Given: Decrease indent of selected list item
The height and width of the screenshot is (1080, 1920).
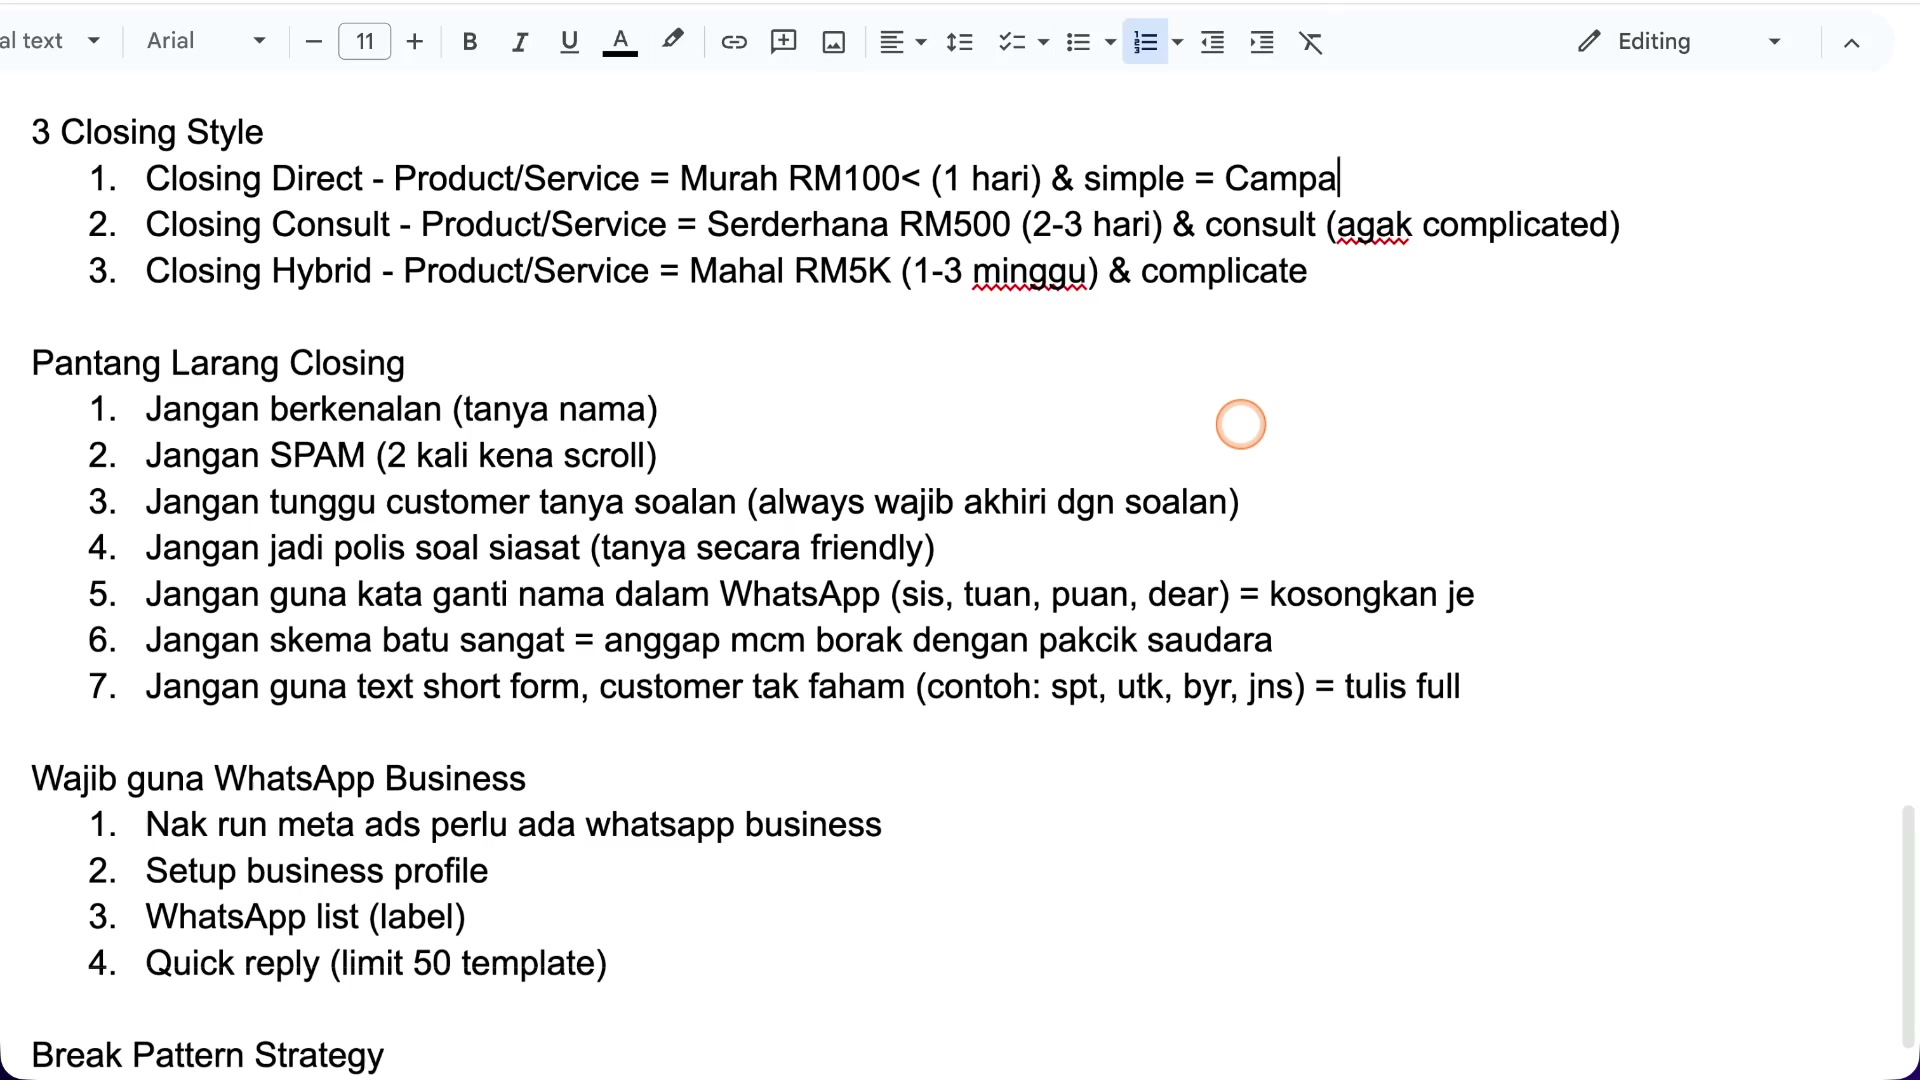Looking at the screenshot, I should (1213, 42).
